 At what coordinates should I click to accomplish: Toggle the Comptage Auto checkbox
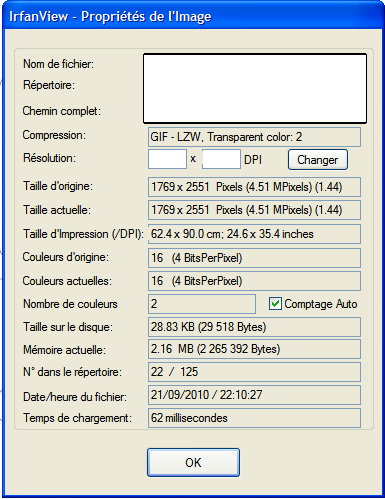pos(275,304)
